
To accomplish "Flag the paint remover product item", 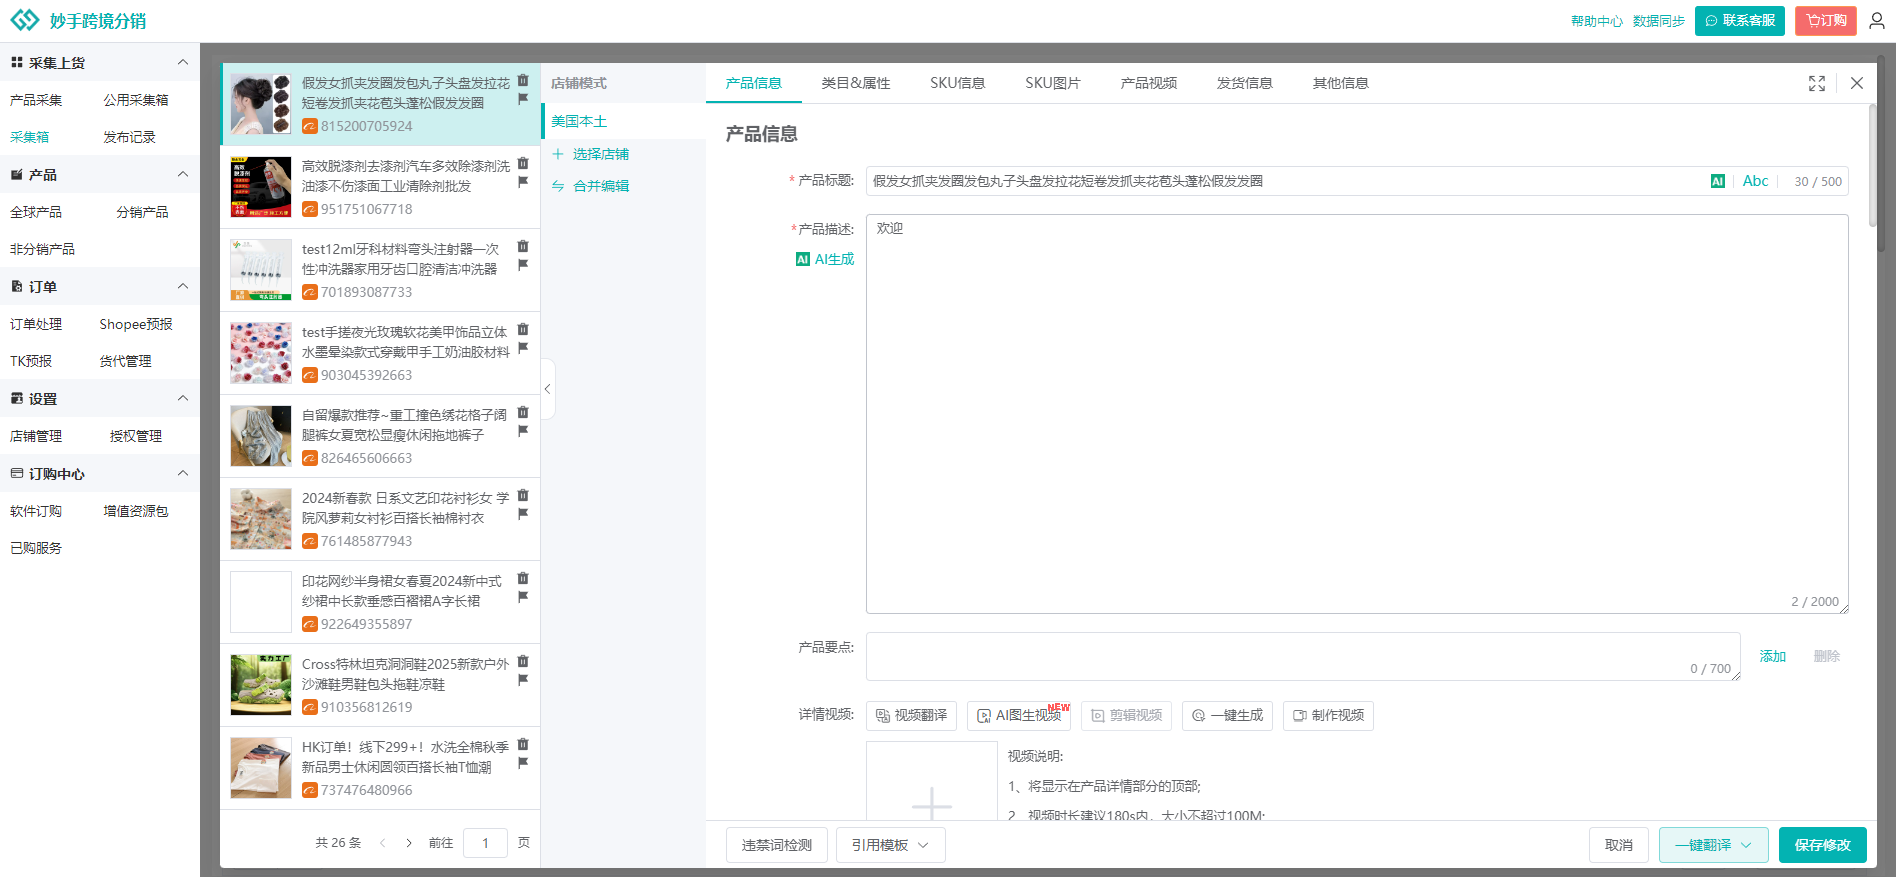I will coord(523,182).
